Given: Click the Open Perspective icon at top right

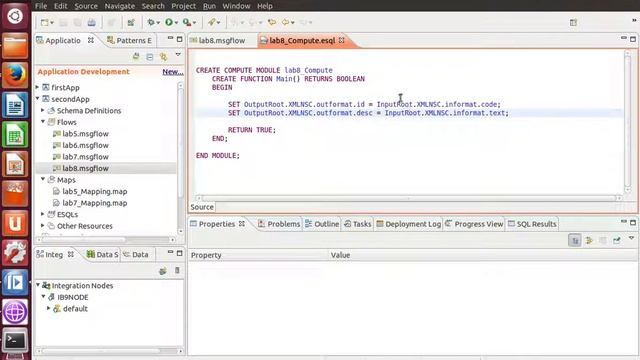Looking at the screenshot, I should point(573,22).
